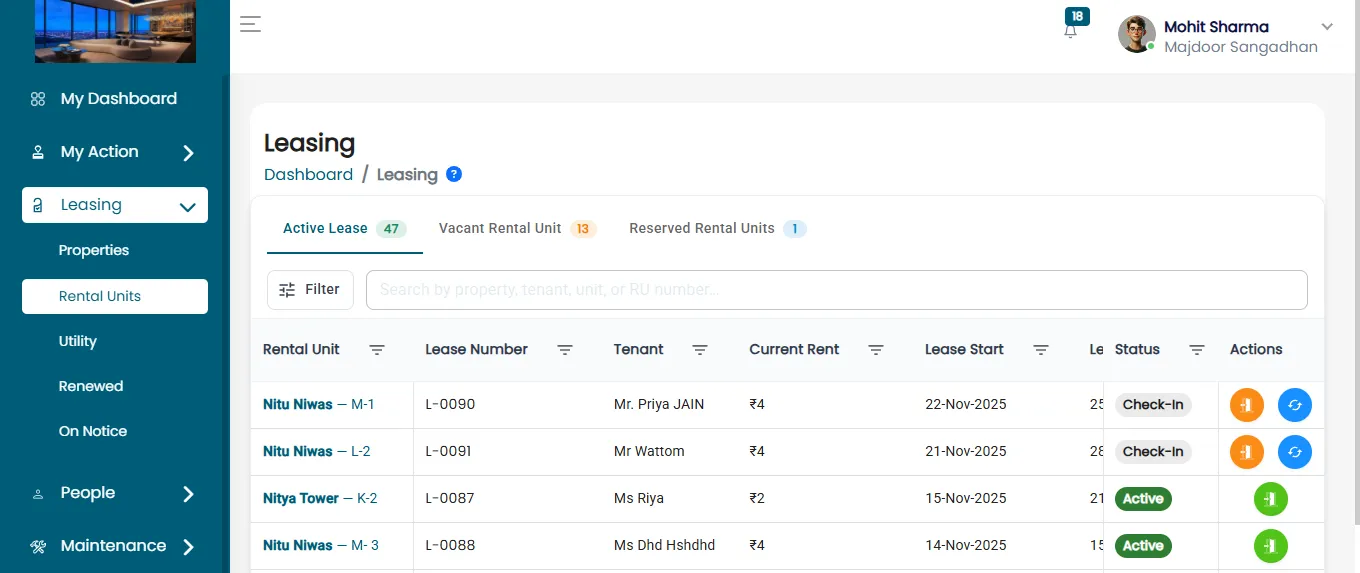Viewport: 1360px width, 573px height.
Task: Click lease start date 22-Nov-2025
Action: [x=966, y=404]
